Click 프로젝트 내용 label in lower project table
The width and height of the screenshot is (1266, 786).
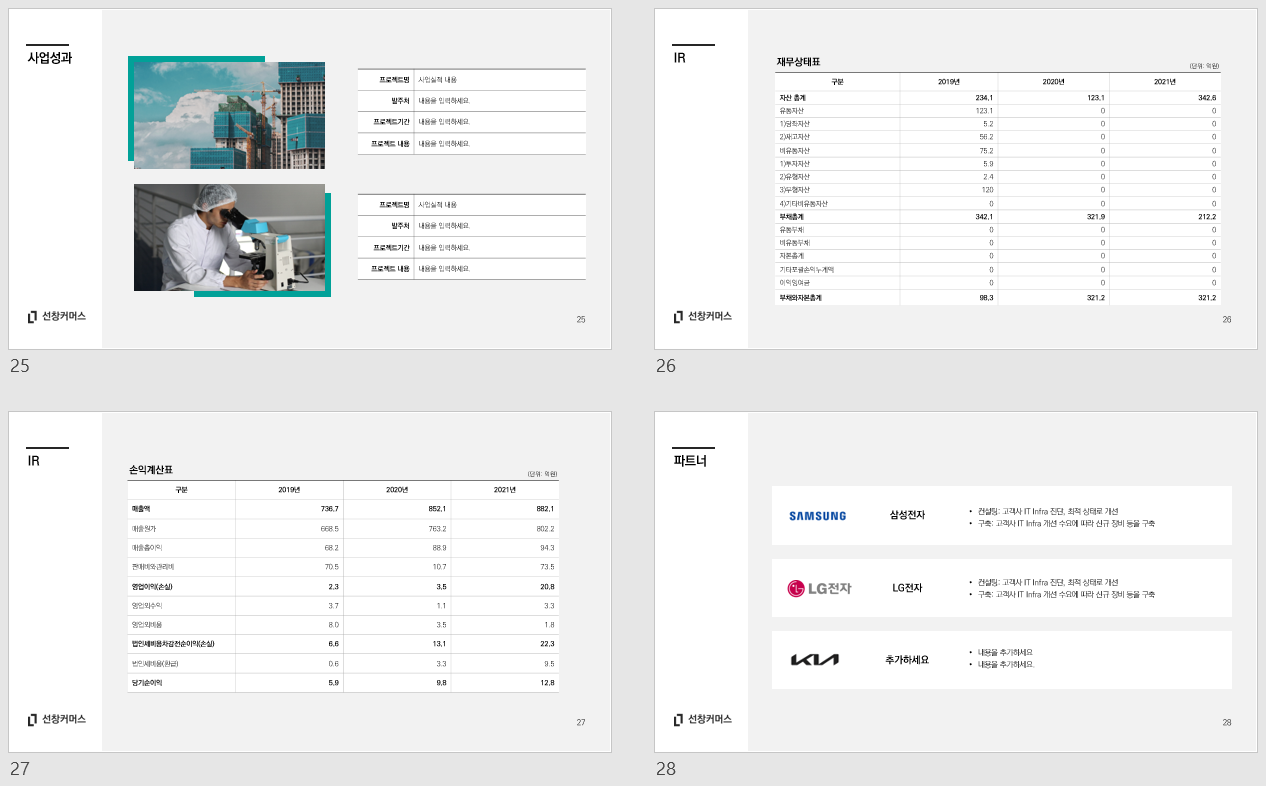[391, 269]
